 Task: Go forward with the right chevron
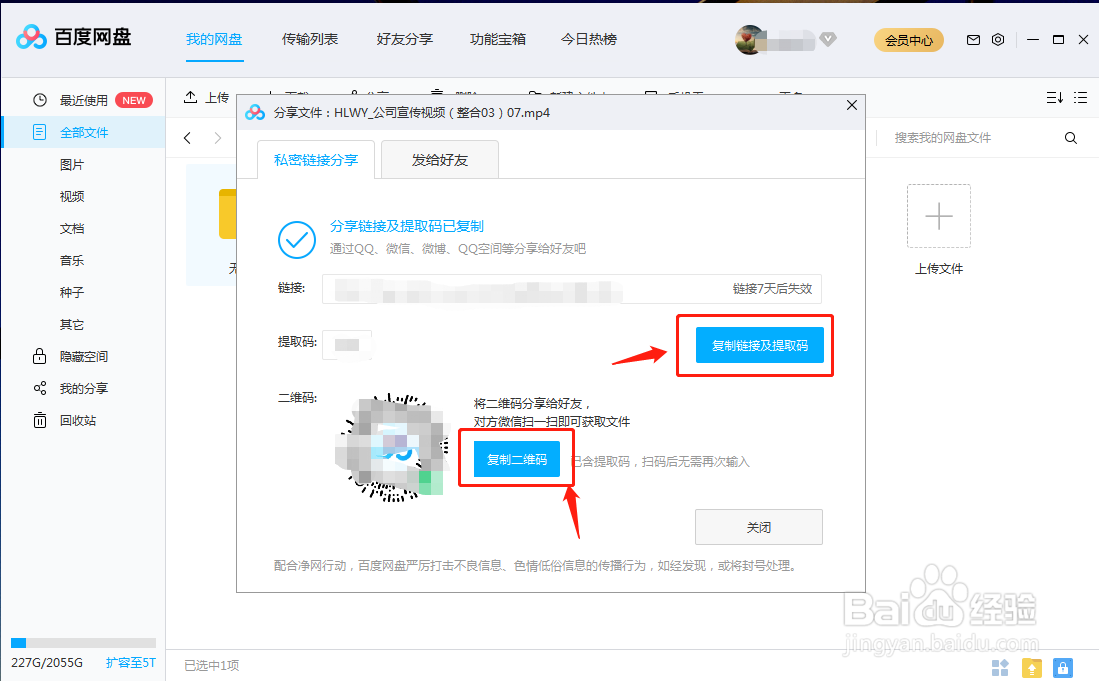point(218,138)
